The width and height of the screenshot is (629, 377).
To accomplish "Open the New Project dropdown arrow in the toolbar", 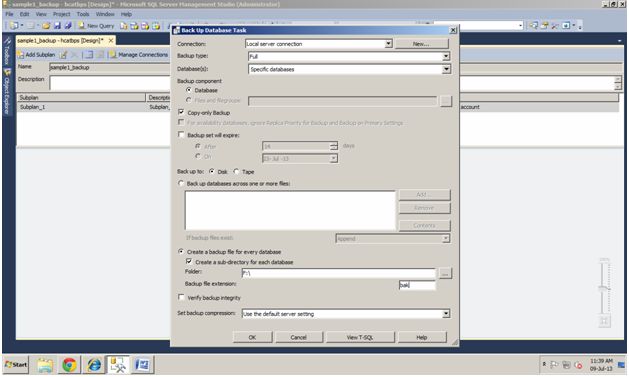I will coord(22,26).
